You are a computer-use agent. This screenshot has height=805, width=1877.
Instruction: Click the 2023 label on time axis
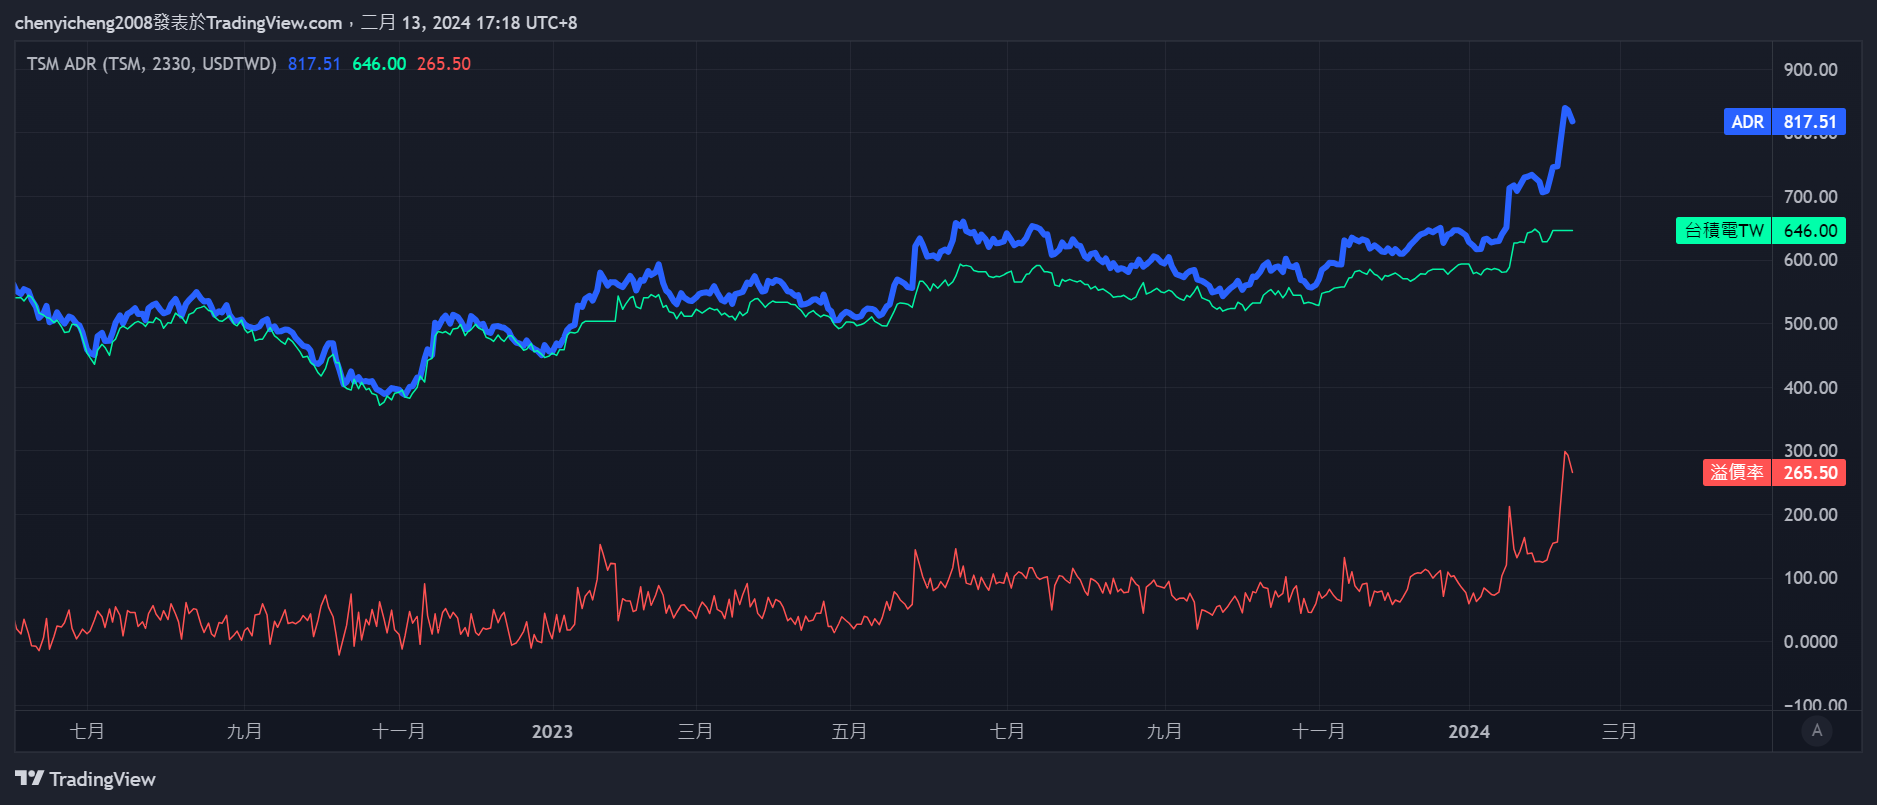pos(552,732)
